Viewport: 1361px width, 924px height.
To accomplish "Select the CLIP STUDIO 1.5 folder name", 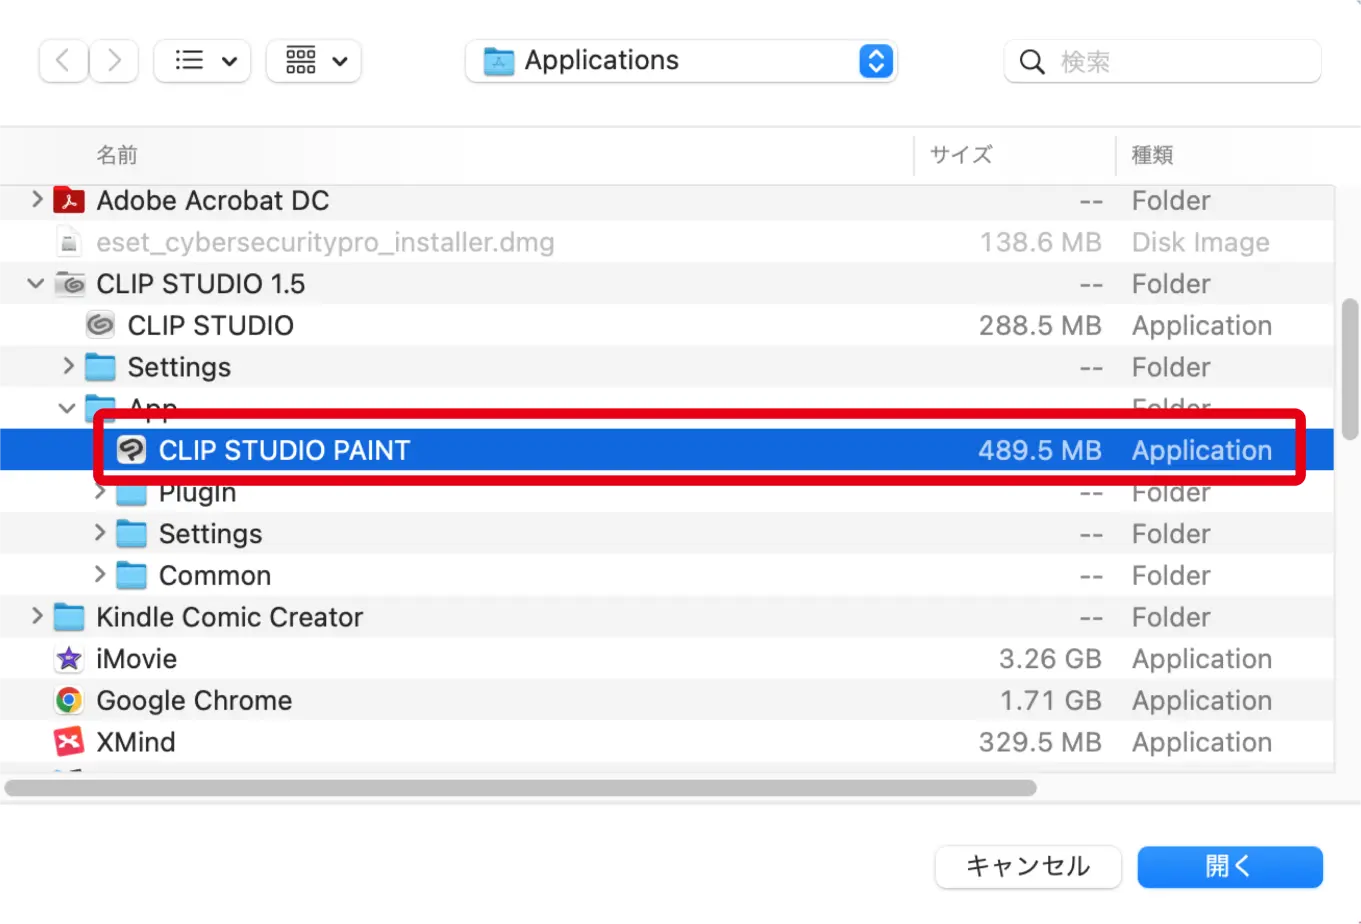I will [201, 285].
